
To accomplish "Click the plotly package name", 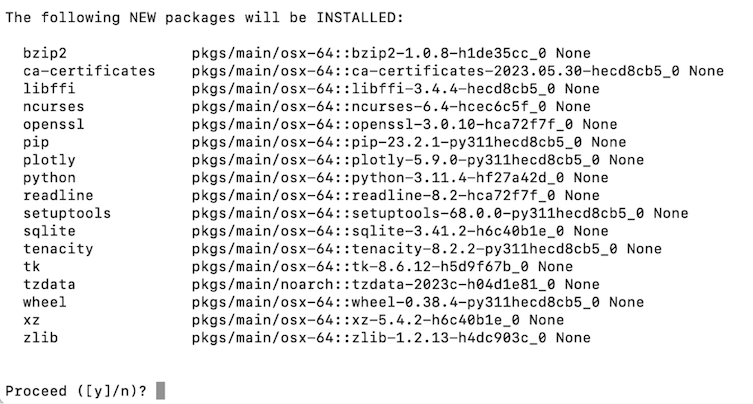I will (x=48, y=160).
